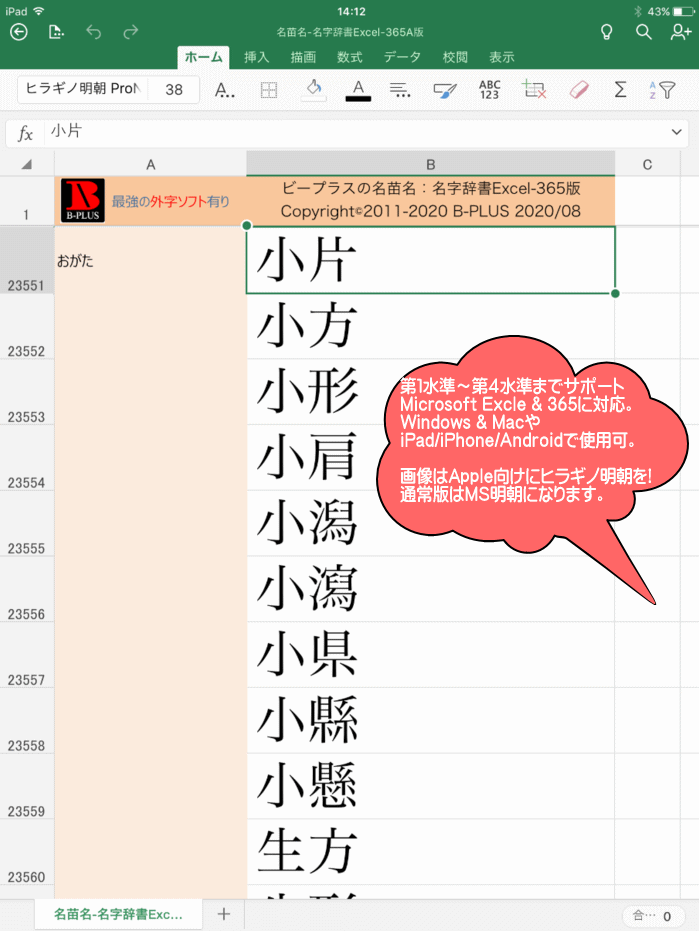Select the Copyright header cell
Screen dimensions: 699x931
(x=431, y=201)
